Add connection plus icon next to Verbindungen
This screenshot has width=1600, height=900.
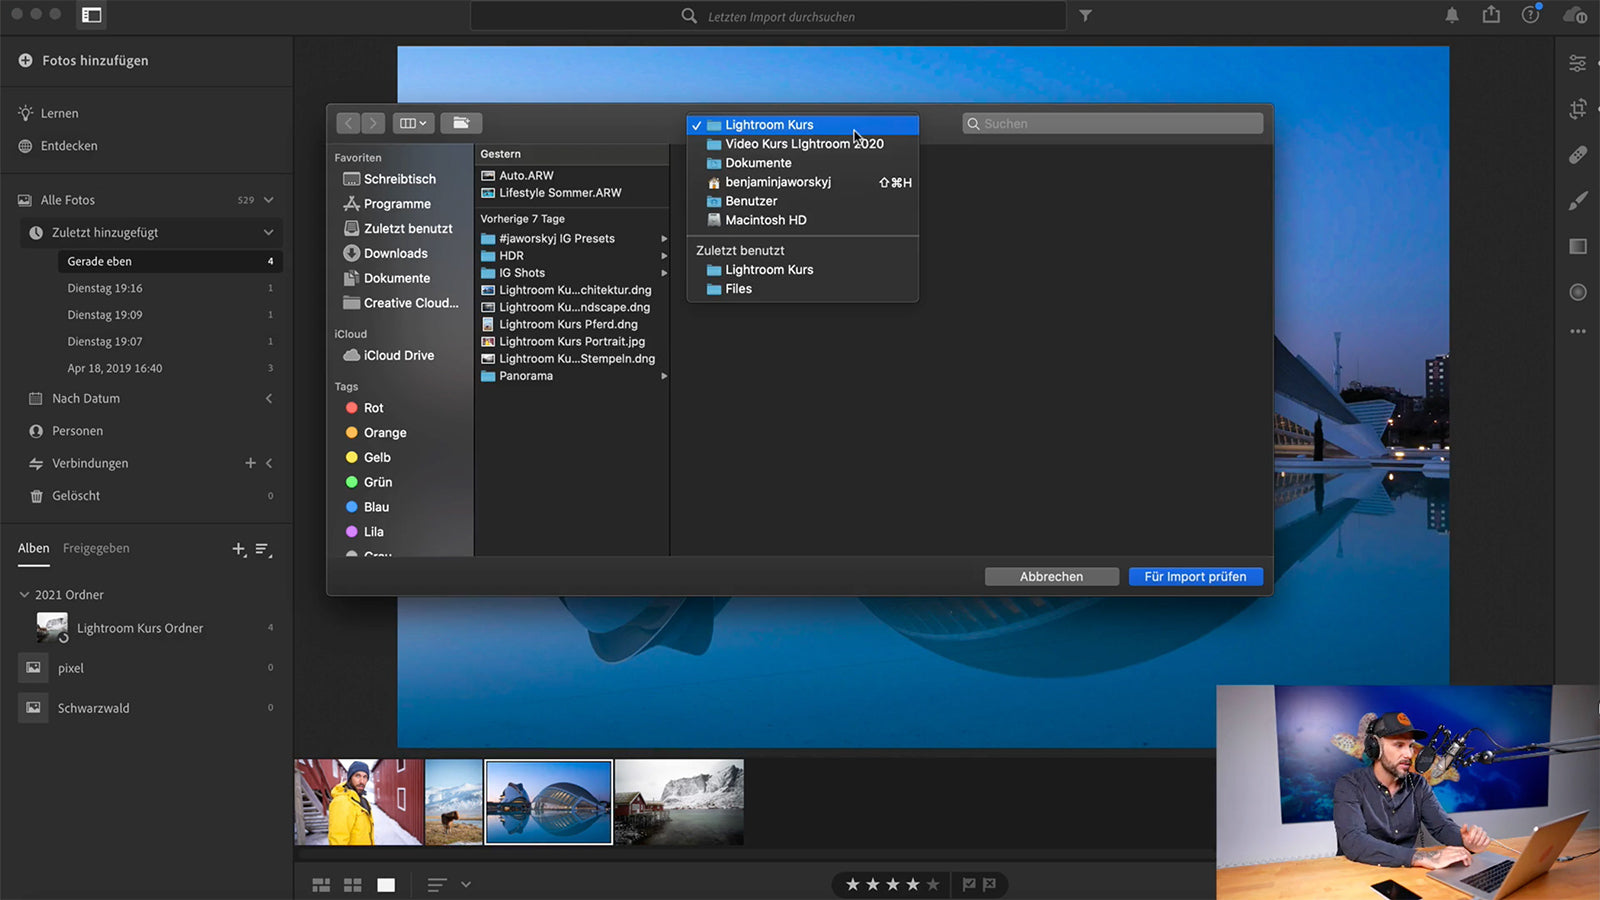click(250, 463)
